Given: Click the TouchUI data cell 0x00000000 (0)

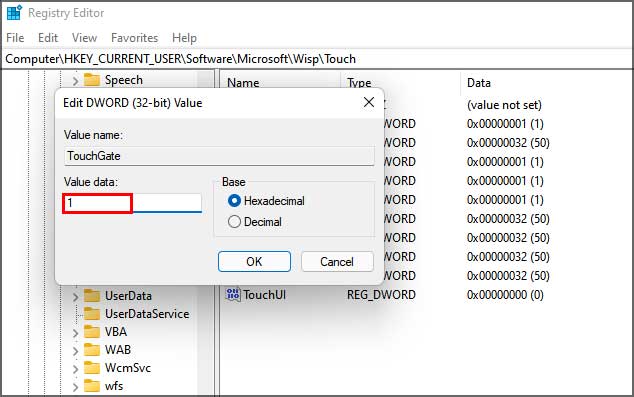Looking at the screenshot, I should click(505, 295).
